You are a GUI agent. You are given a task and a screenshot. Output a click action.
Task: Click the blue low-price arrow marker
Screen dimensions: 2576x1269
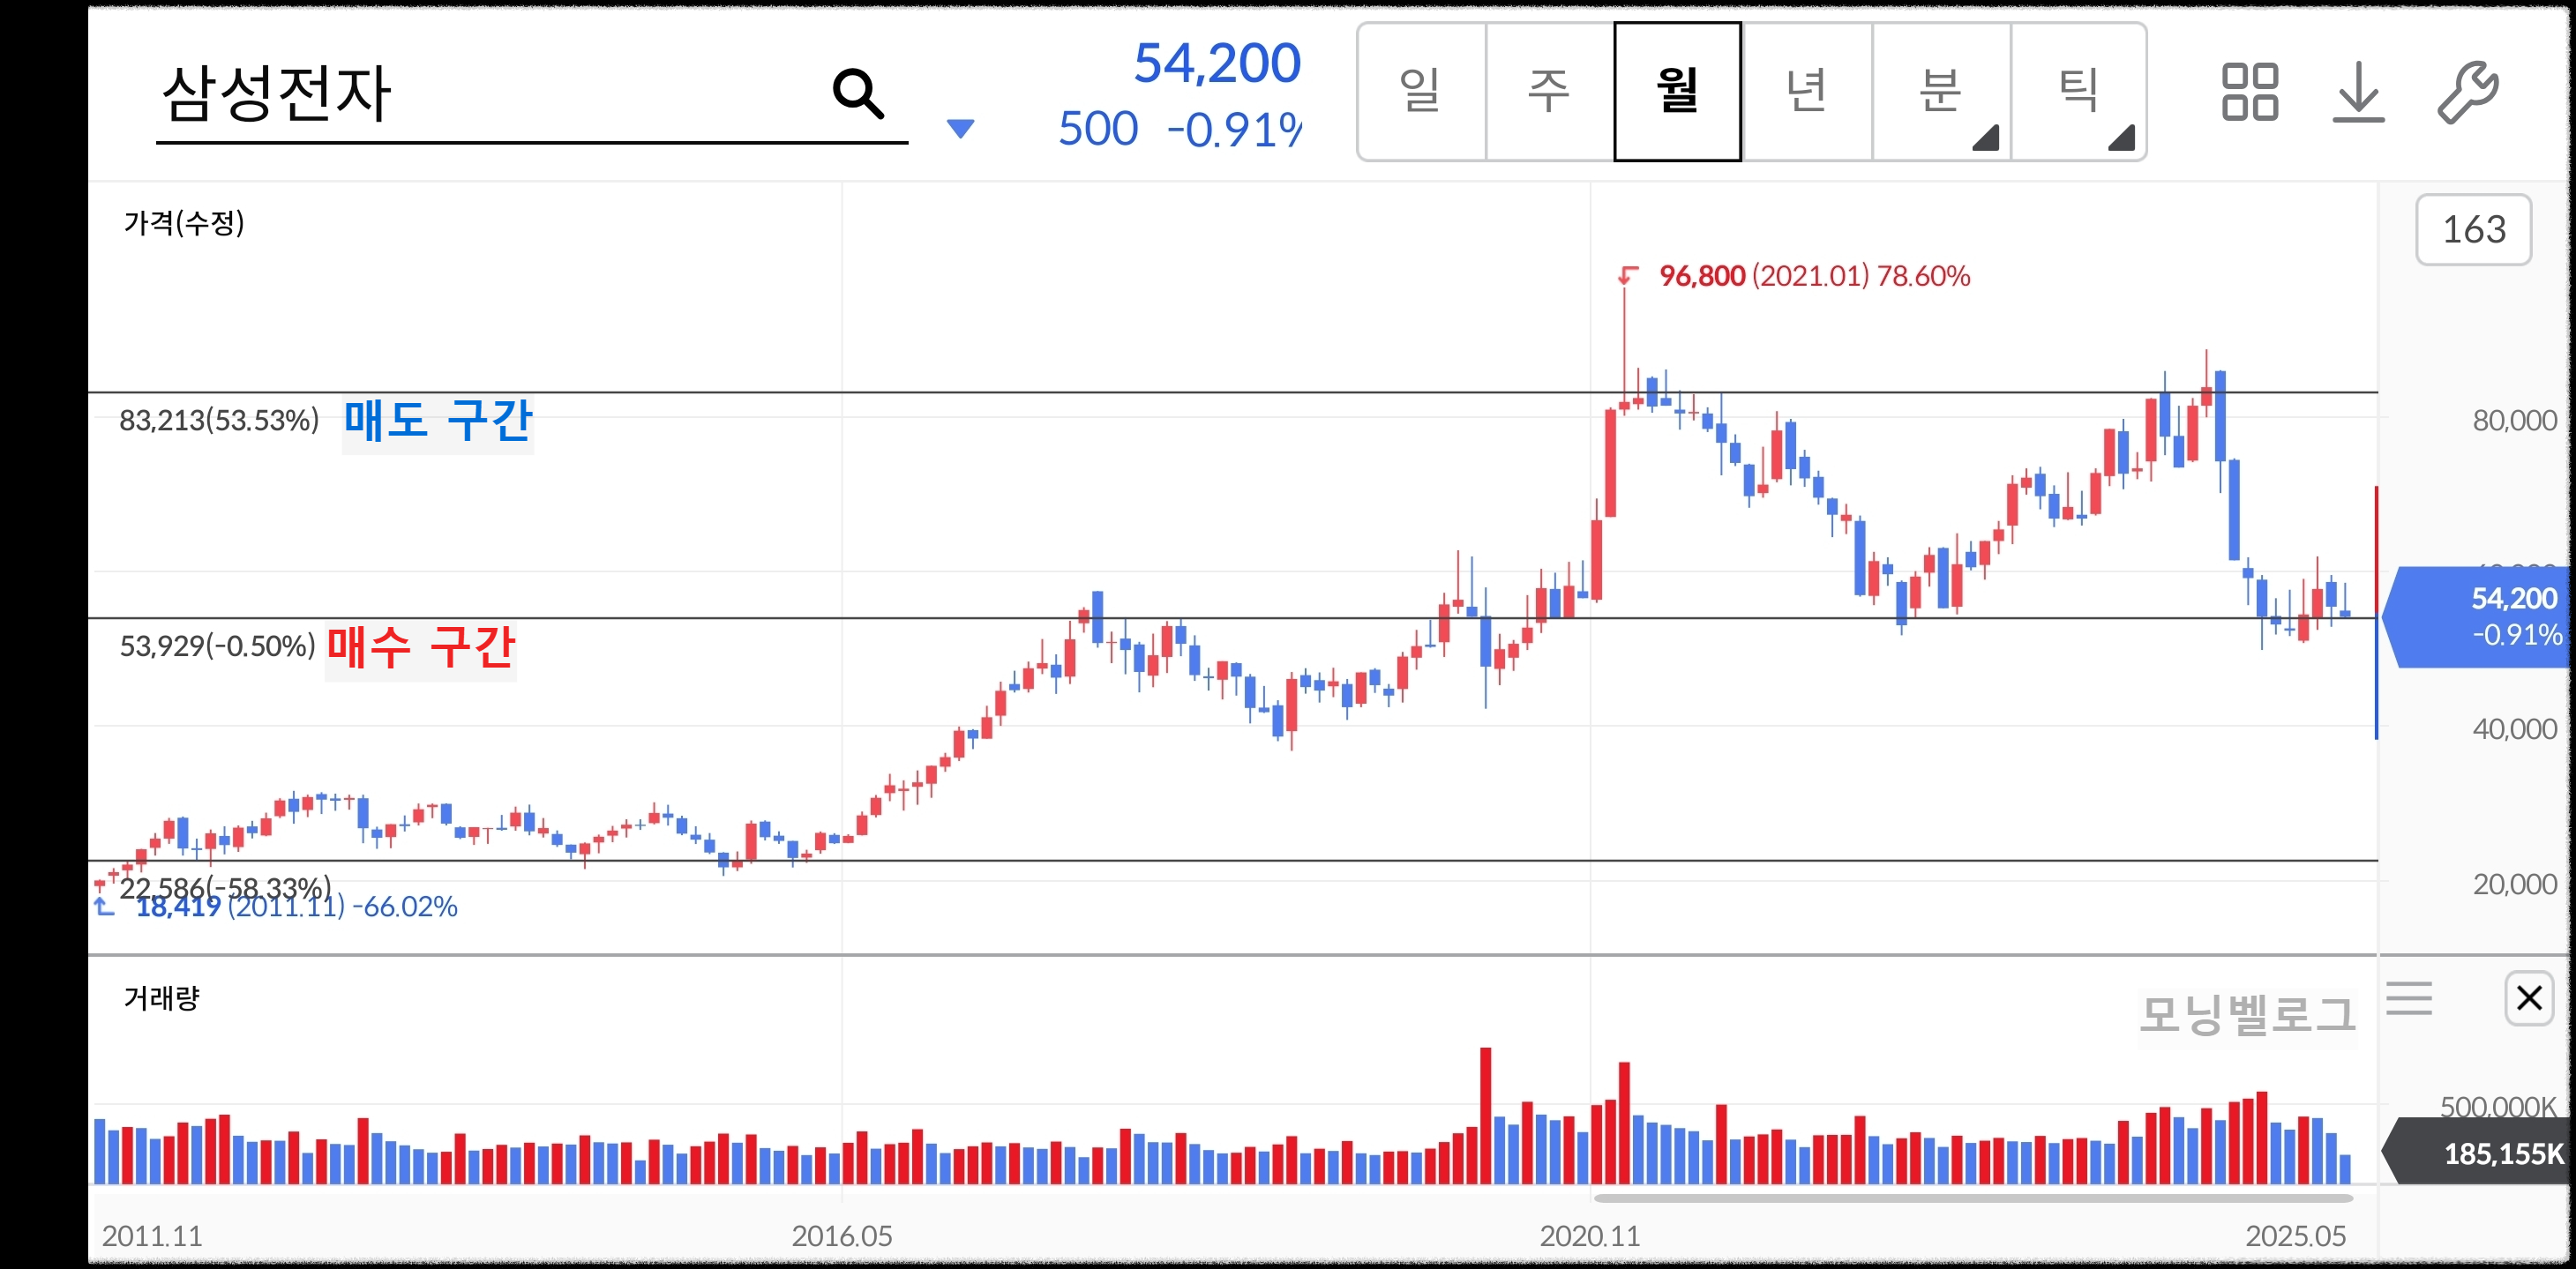point(104,907)
